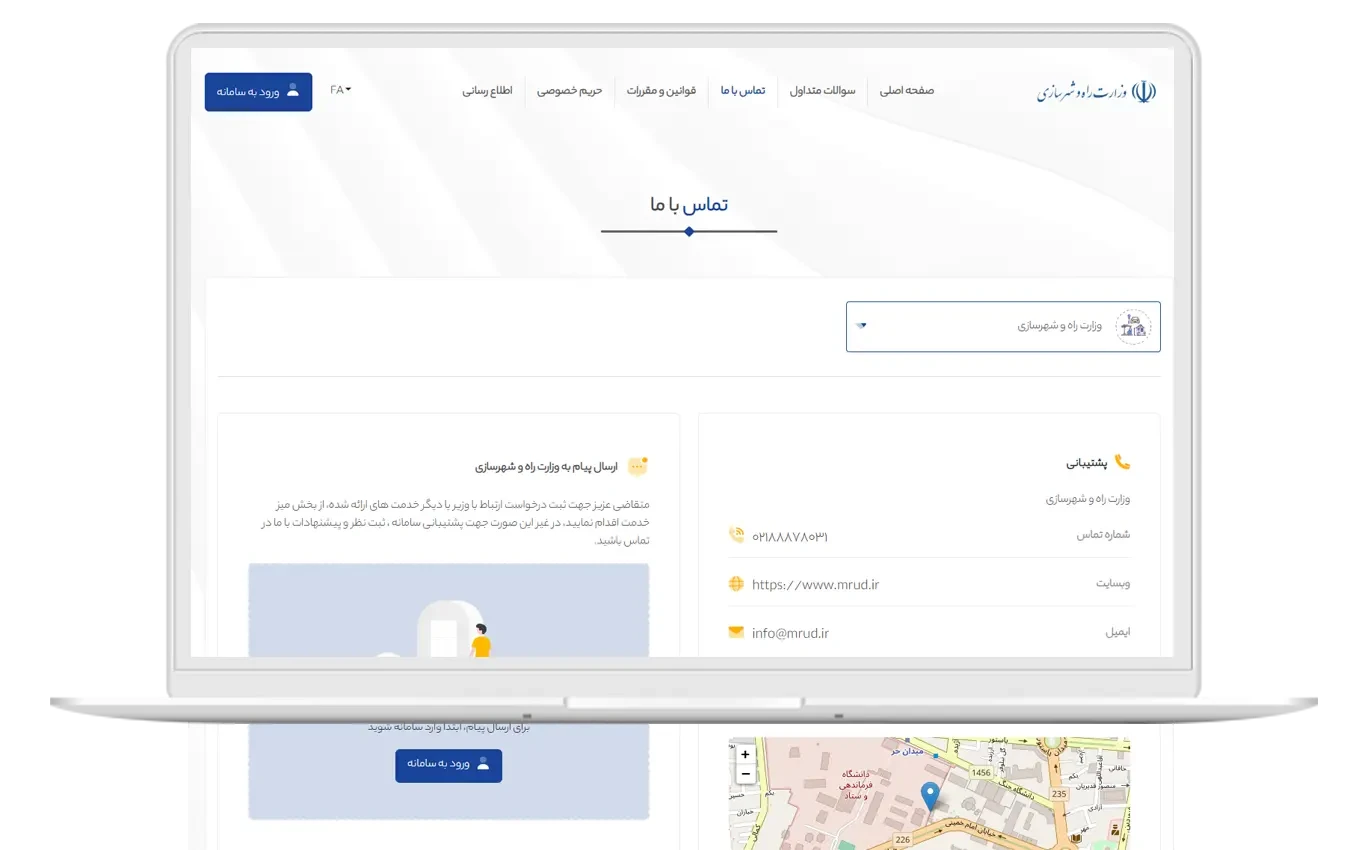This screenshot has height=850, width=1366.
Task: Click the globe website icon
Action: 736,584
